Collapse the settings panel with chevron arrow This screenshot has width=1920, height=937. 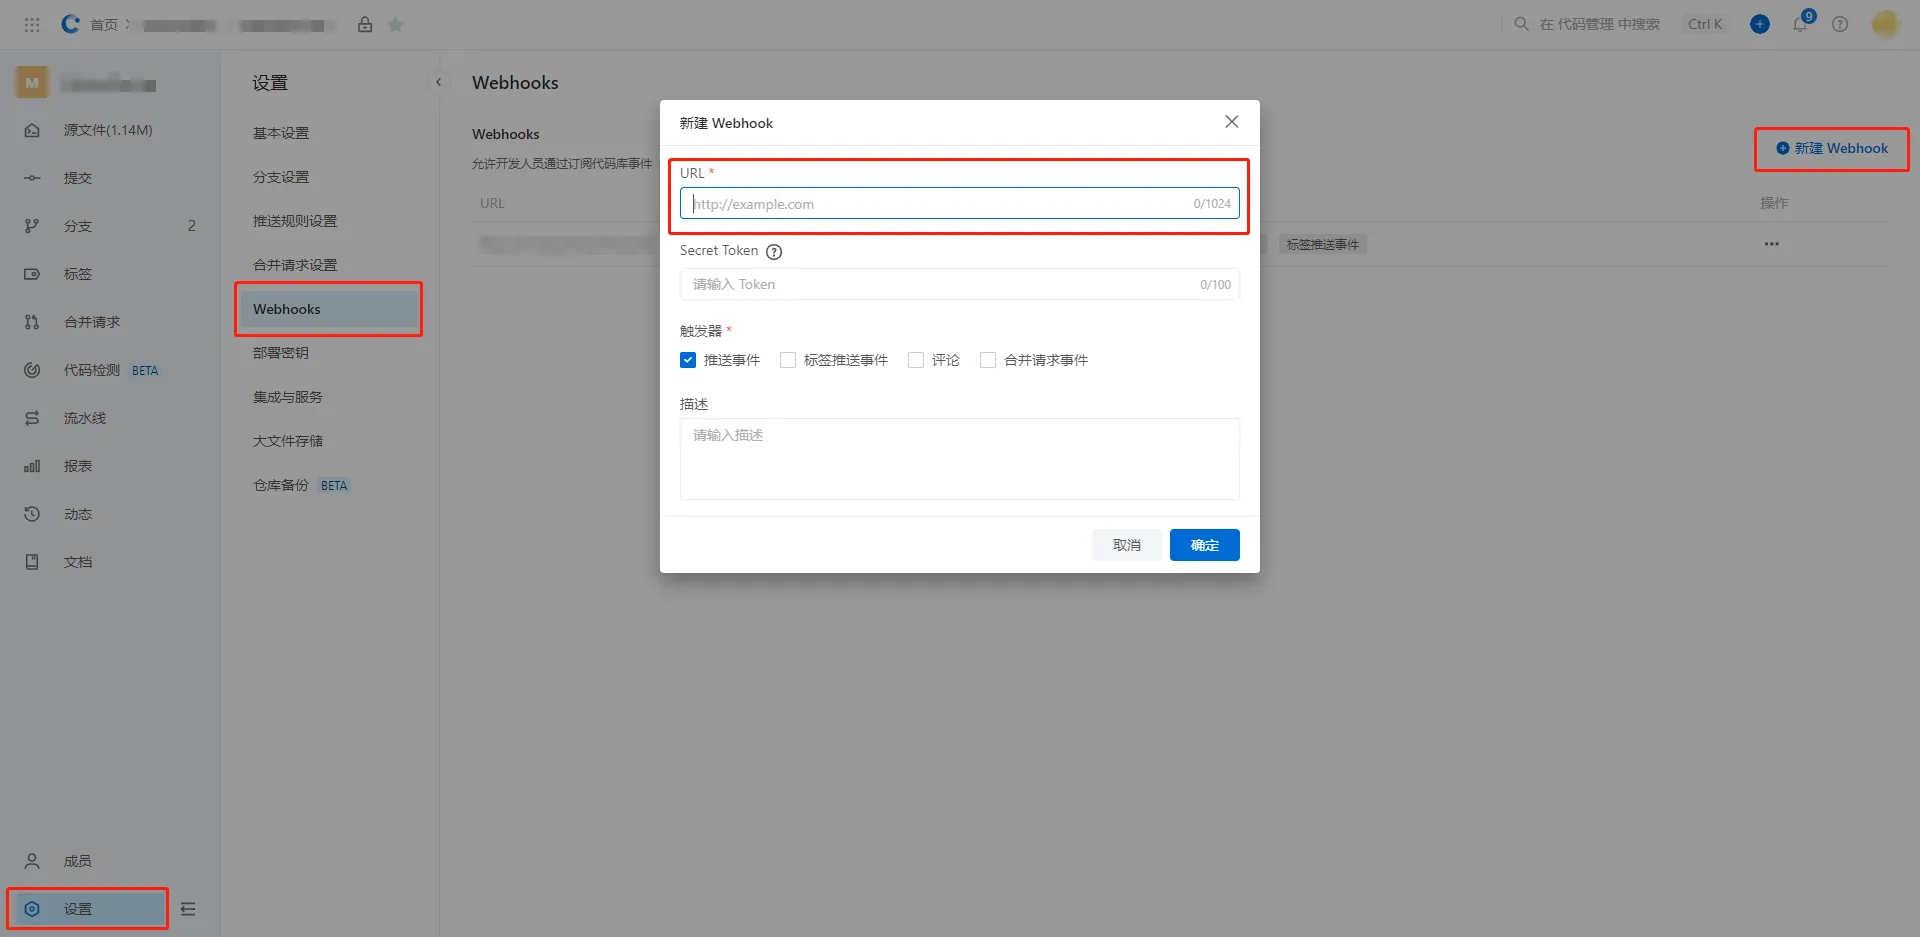(438, 83)
